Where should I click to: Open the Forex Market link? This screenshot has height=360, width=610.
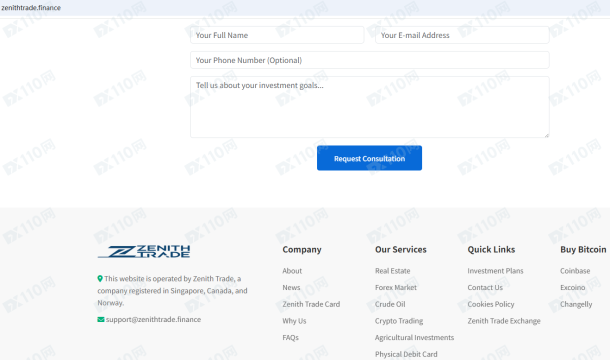pos(396,288)
